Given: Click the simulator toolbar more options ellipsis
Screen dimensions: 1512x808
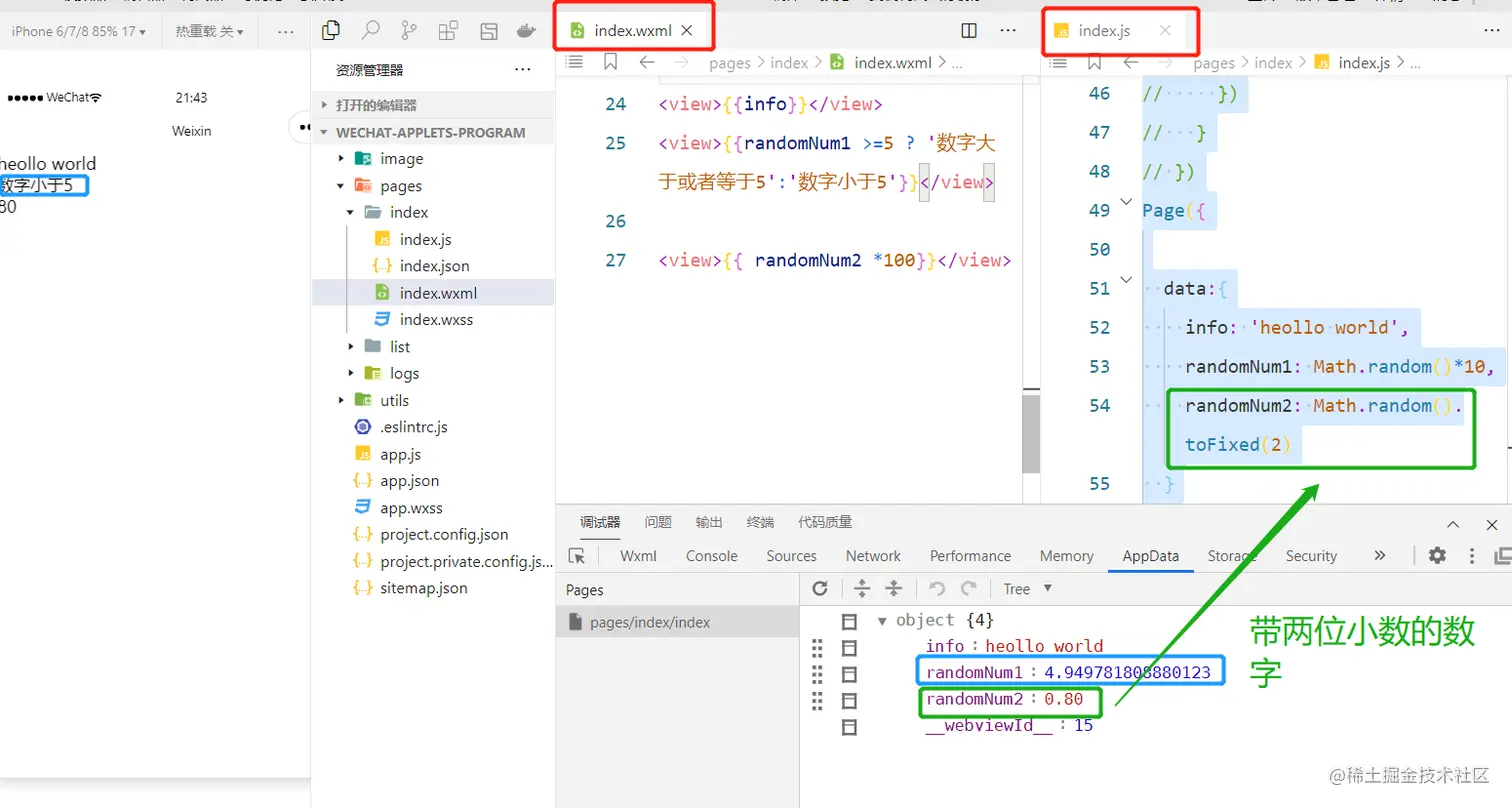Looking at the screenshot, I should (x=286, y=32).
